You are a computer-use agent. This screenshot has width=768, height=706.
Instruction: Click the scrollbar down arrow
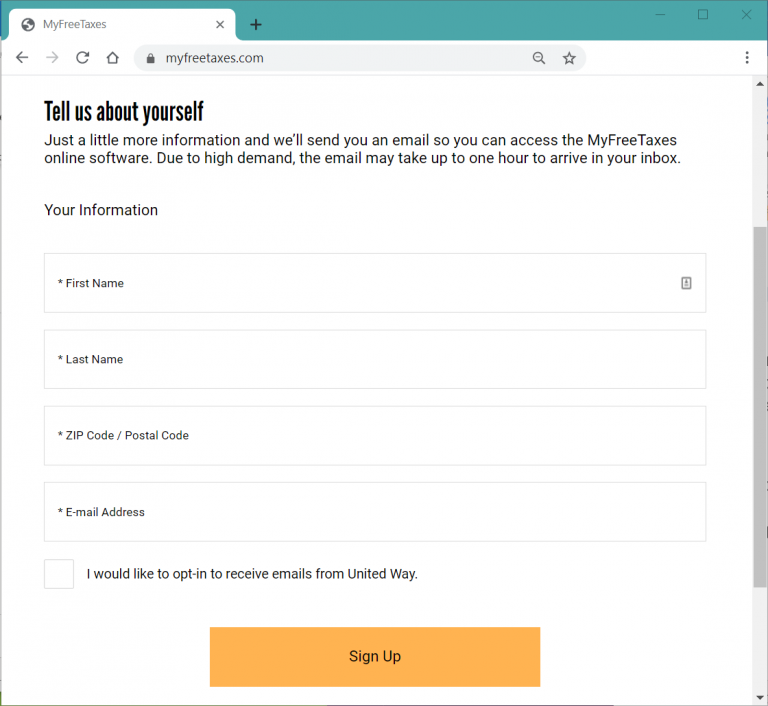click(759, 697)
